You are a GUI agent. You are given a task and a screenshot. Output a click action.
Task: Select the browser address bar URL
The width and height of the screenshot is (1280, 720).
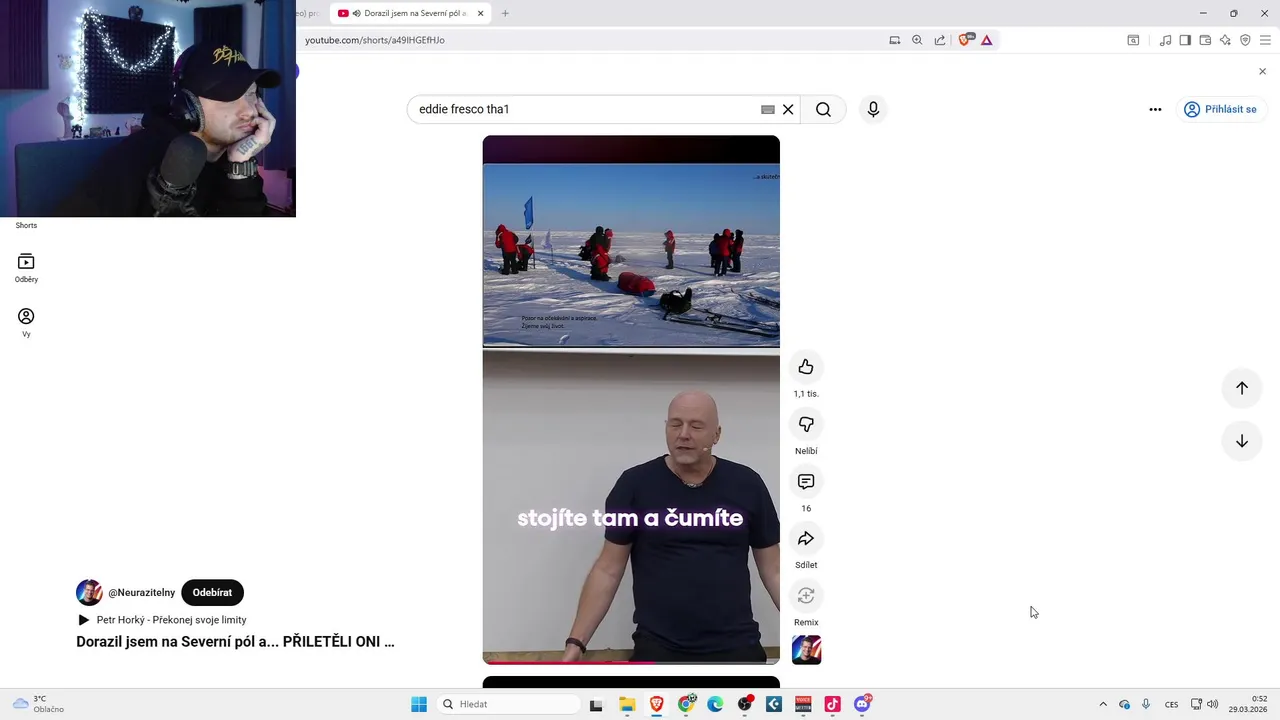tap(375, 40)
